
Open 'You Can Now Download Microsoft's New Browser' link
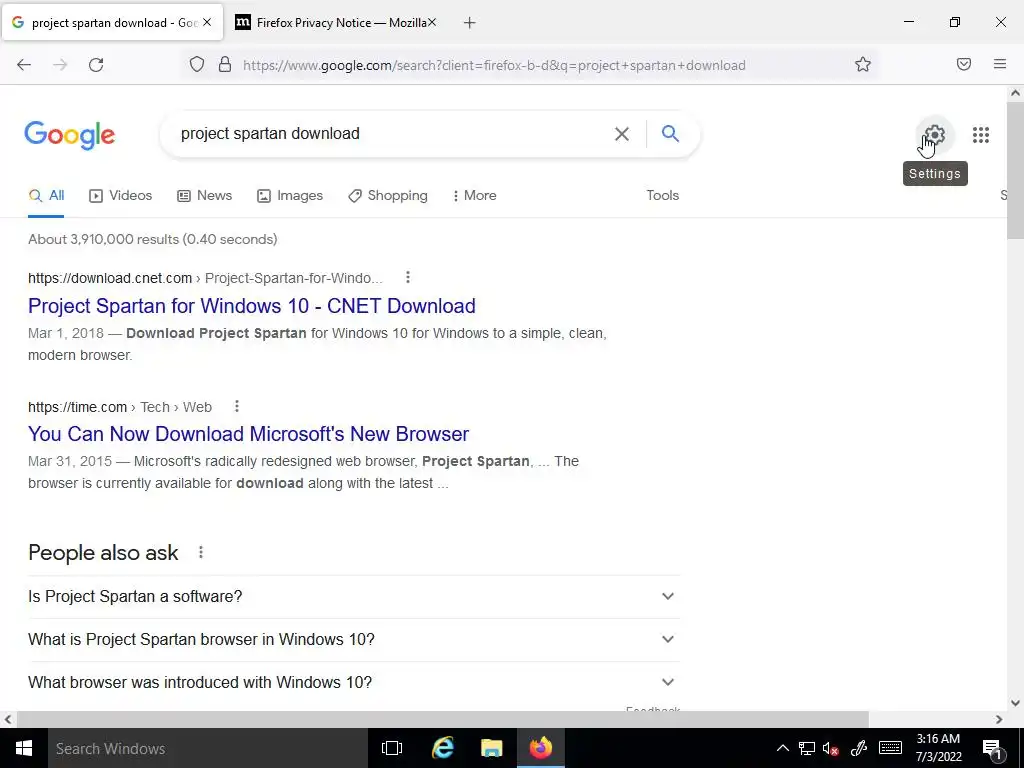(x=248, y=434)
